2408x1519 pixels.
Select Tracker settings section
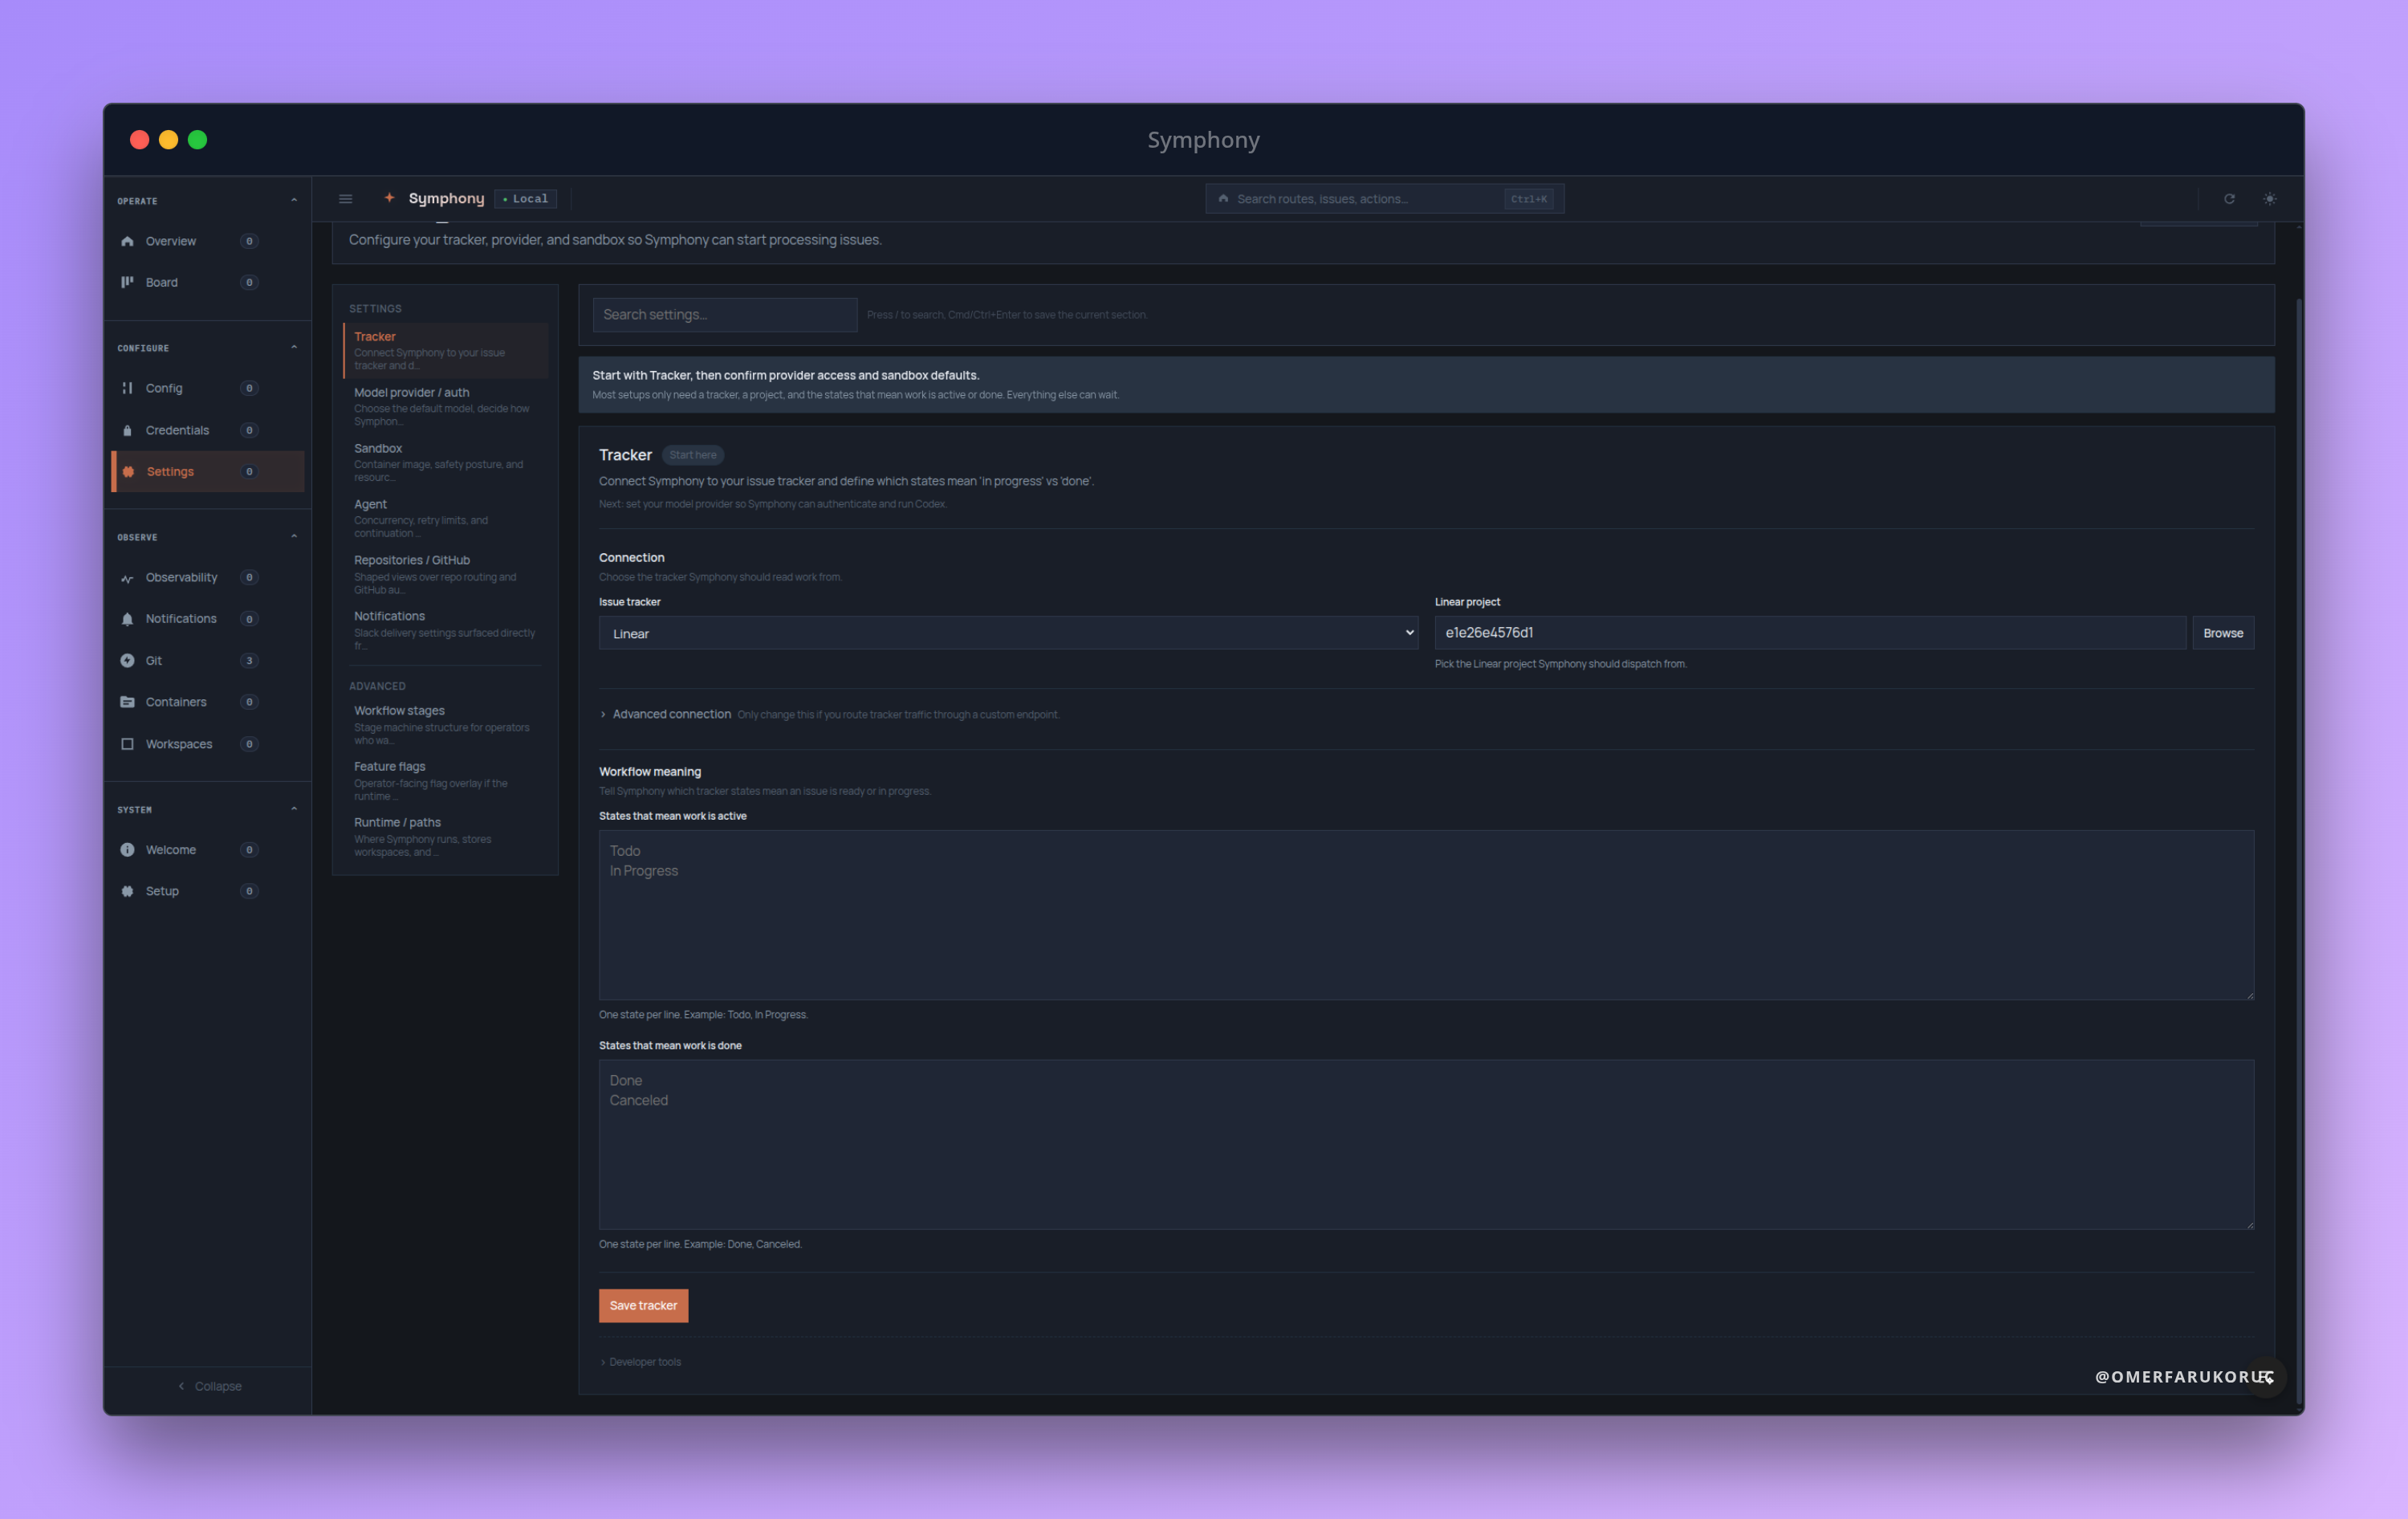click(446, 350)
